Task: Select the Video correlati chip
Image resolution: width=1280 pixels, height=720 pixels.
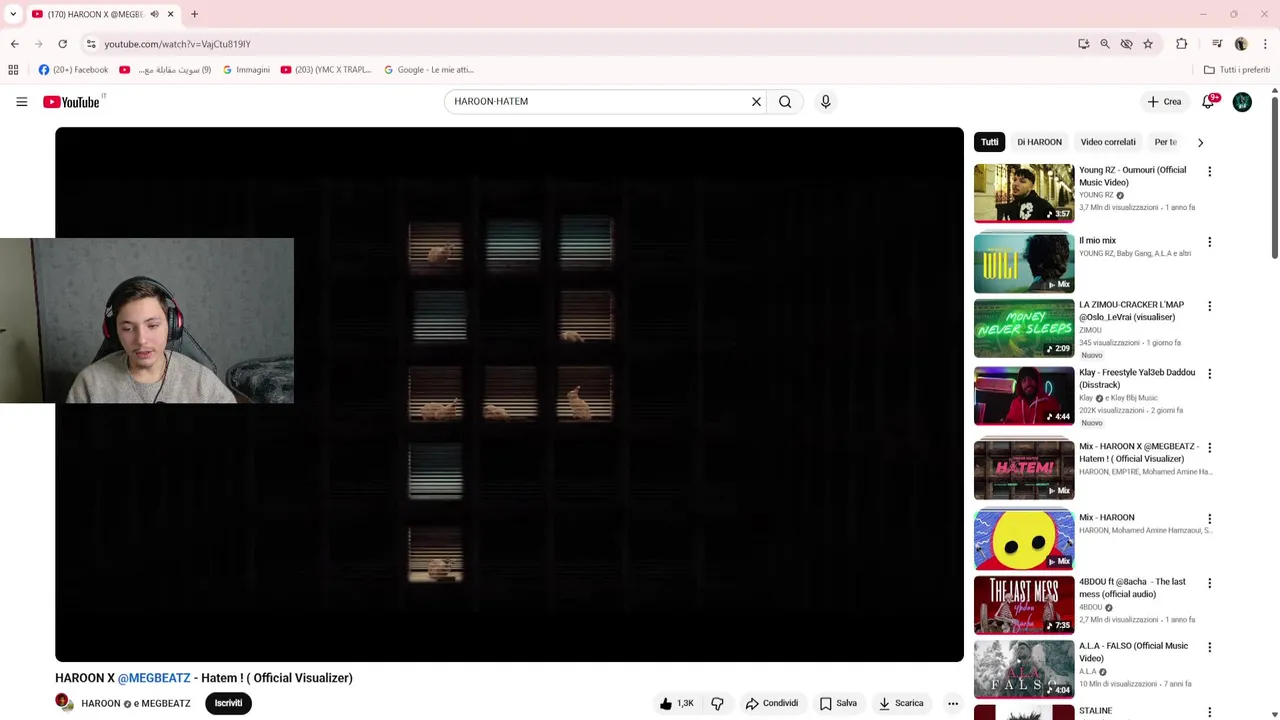Action: click(1108, 142)
